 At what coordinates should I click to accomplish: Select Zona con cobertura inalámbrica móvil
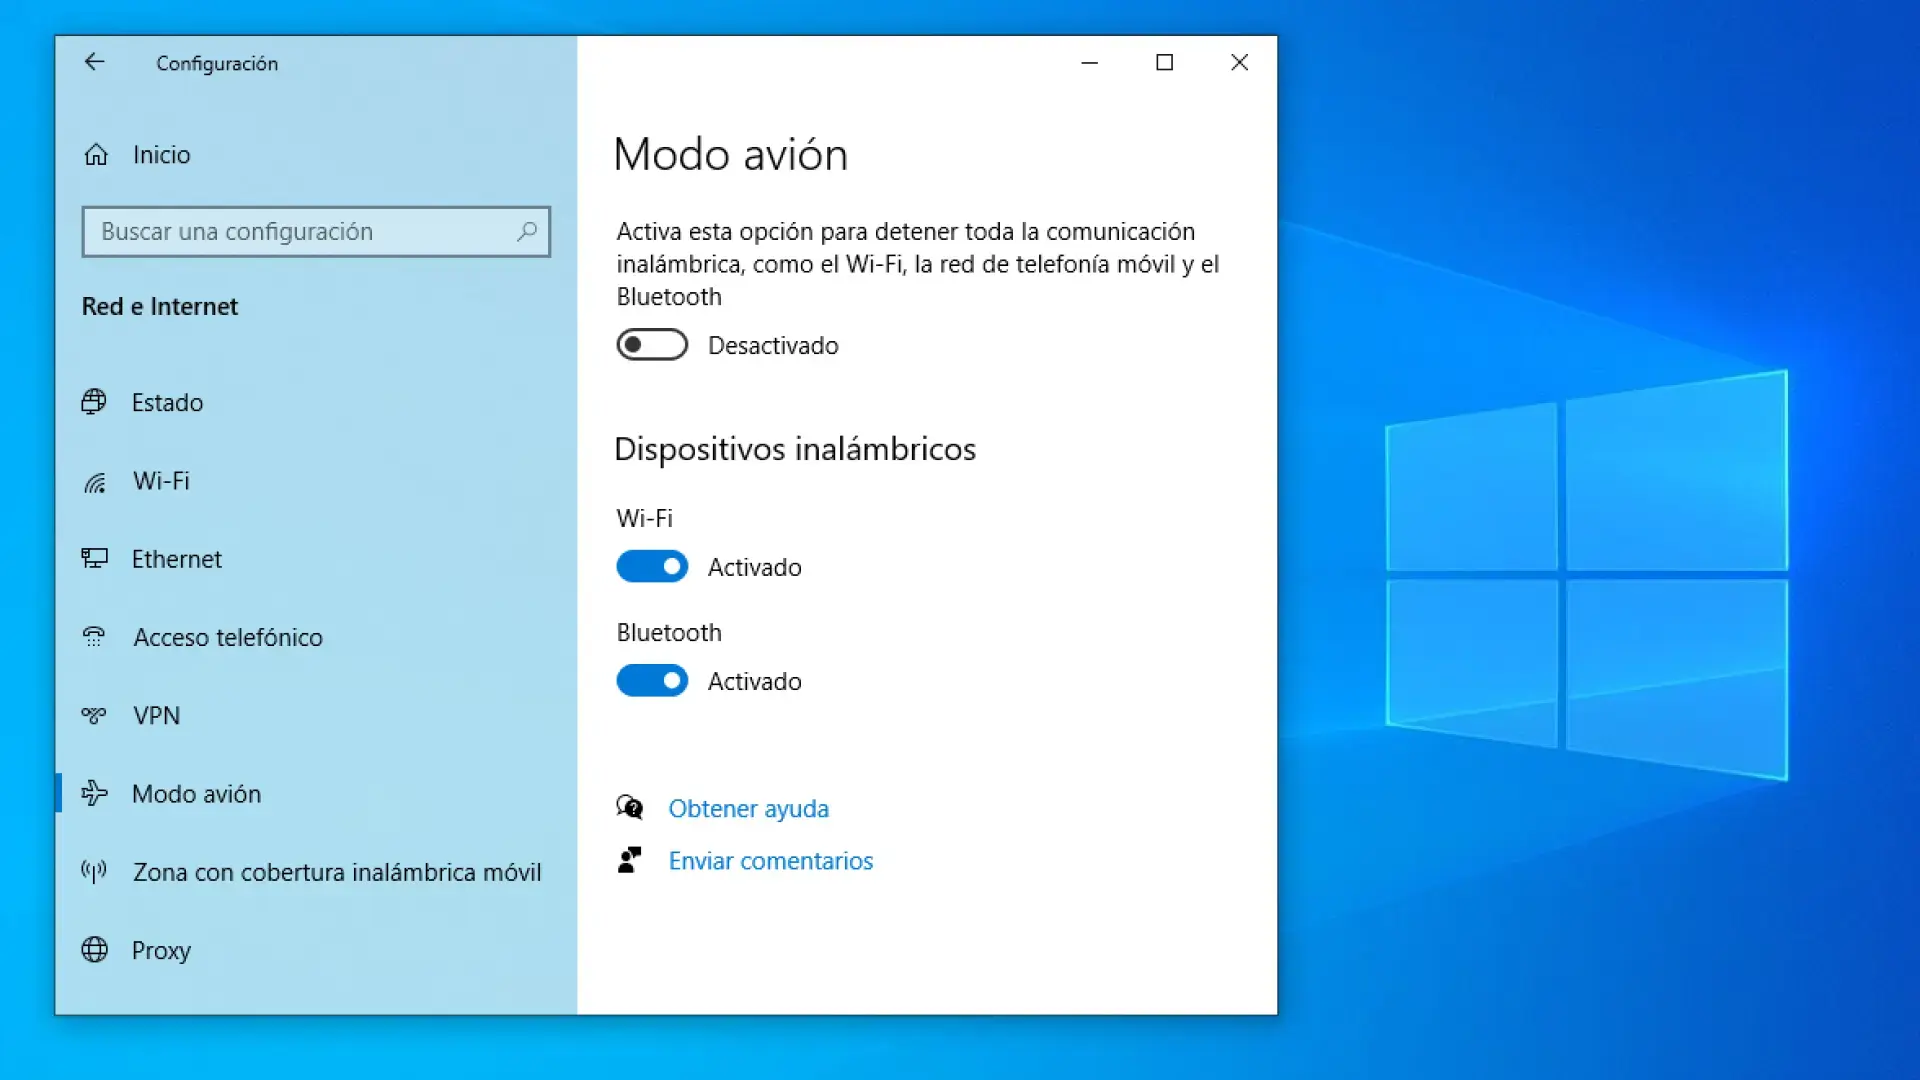click(x=336, y=872)
